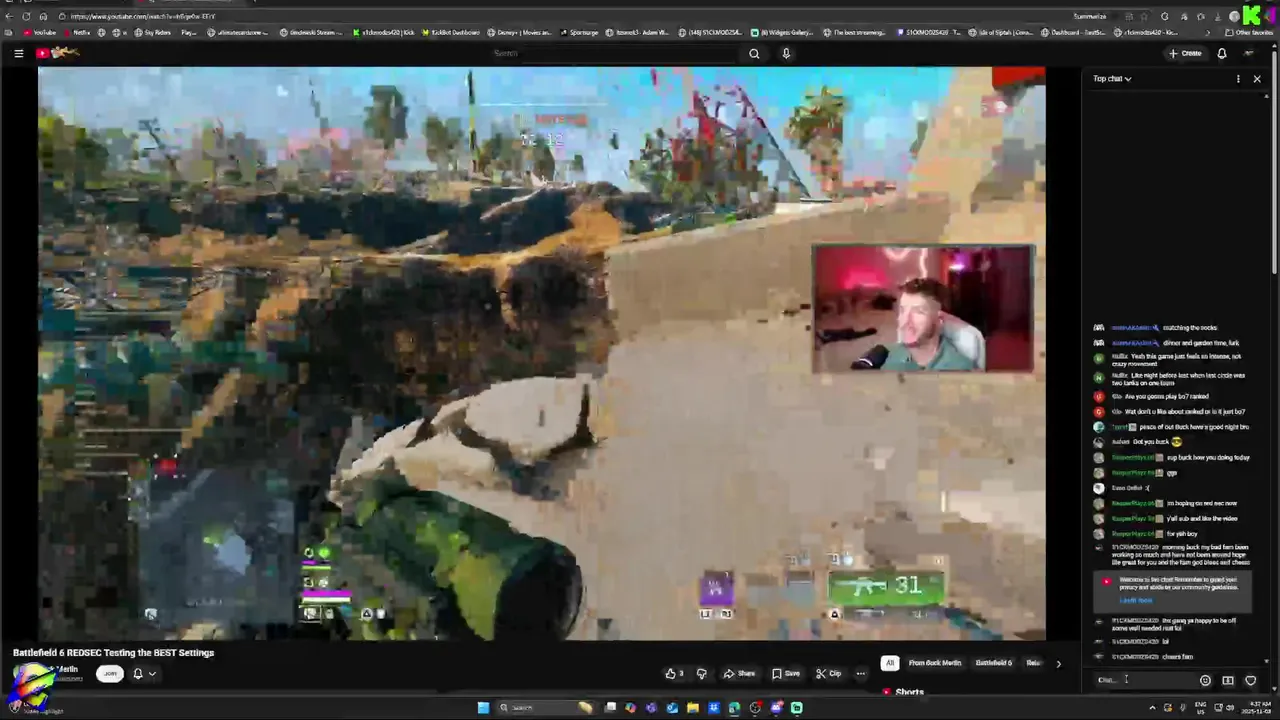Image resolution: width=1280 pixels, height=720 pixels.
Task: Click the Join membership button
Action: (x=110, y=673)
